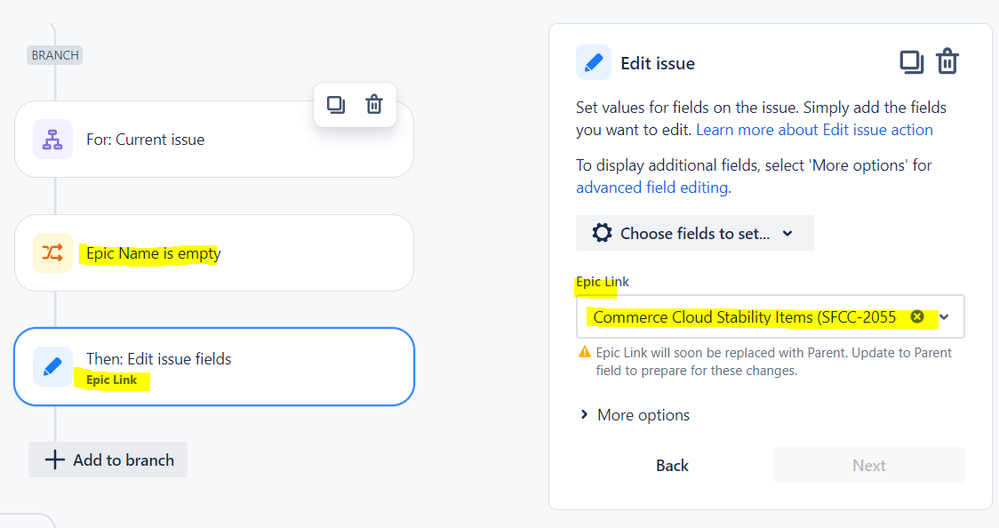
Task: Open Learn more about Edit issue action link
Action: (814, 130)
